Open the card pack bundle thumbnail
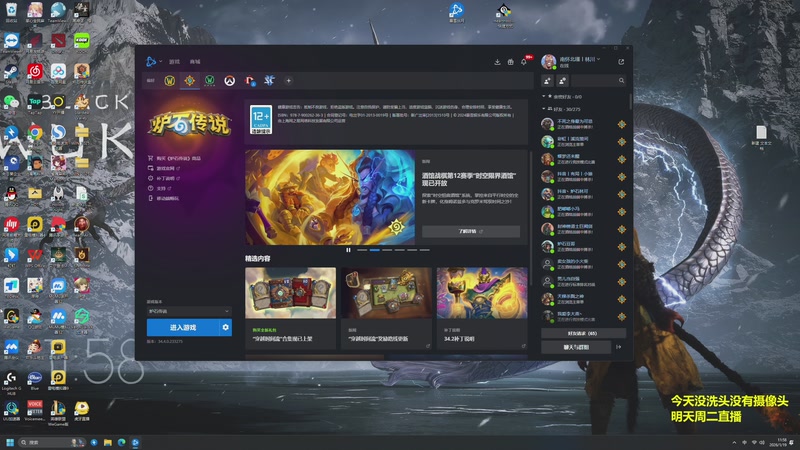Image resolution: width=800 pixels, height=450 pixels. tap(290, 293)
